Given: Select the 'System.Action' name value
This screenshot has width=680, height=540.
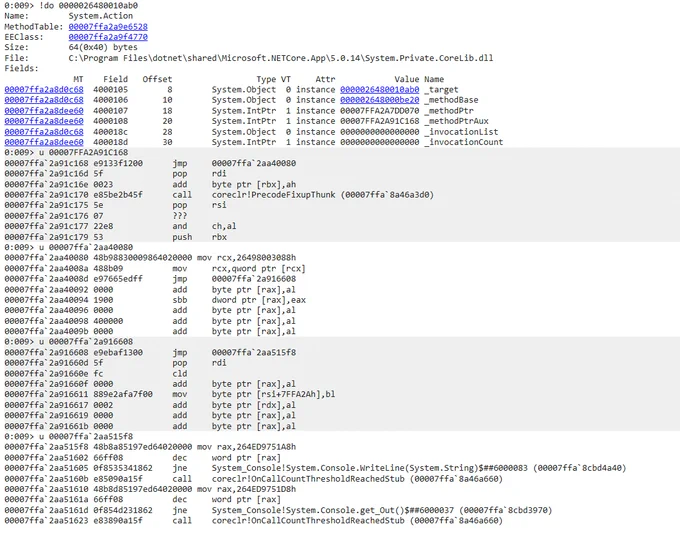Looking at the screenshot, I should (101, 16).
